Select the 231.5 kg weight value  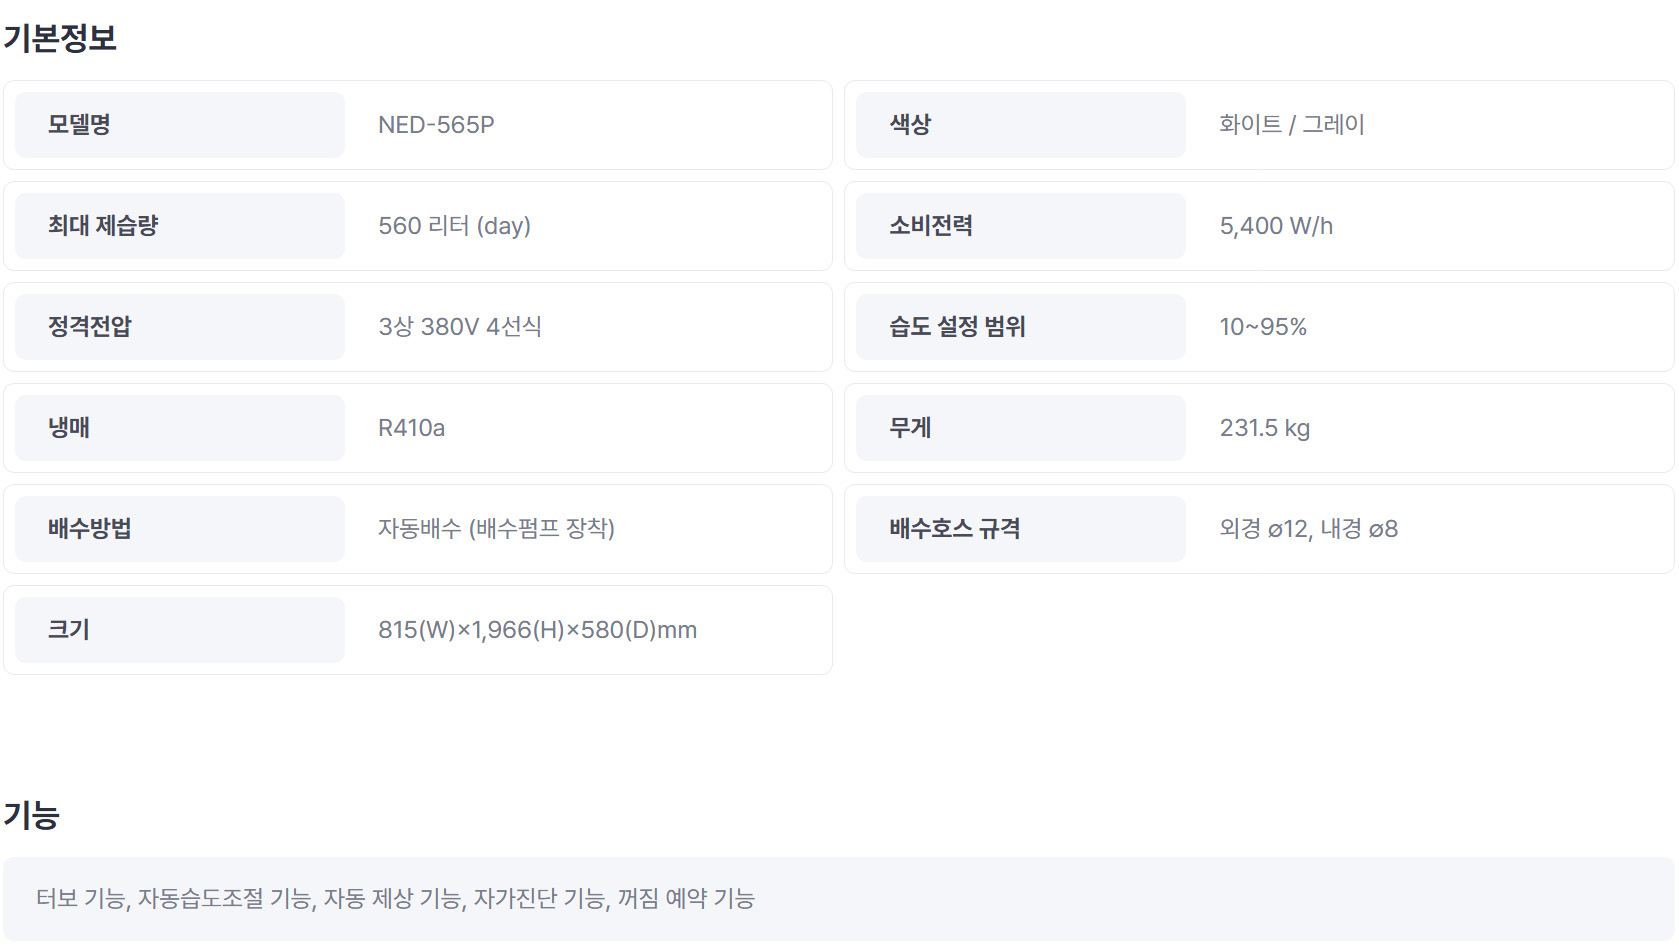1265,428
